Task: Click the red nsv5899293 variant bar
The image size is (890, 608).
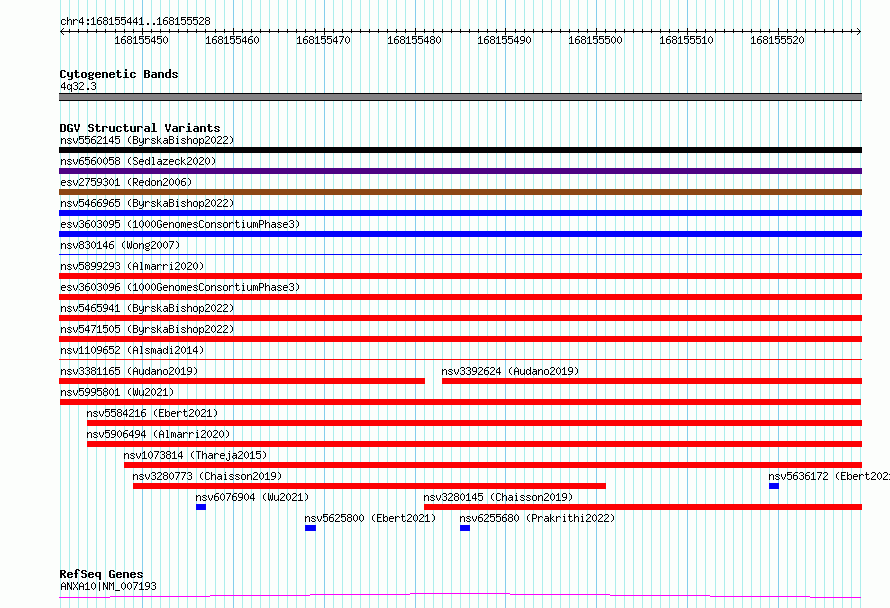Action: pyautogui.click(x=460, y=276)
